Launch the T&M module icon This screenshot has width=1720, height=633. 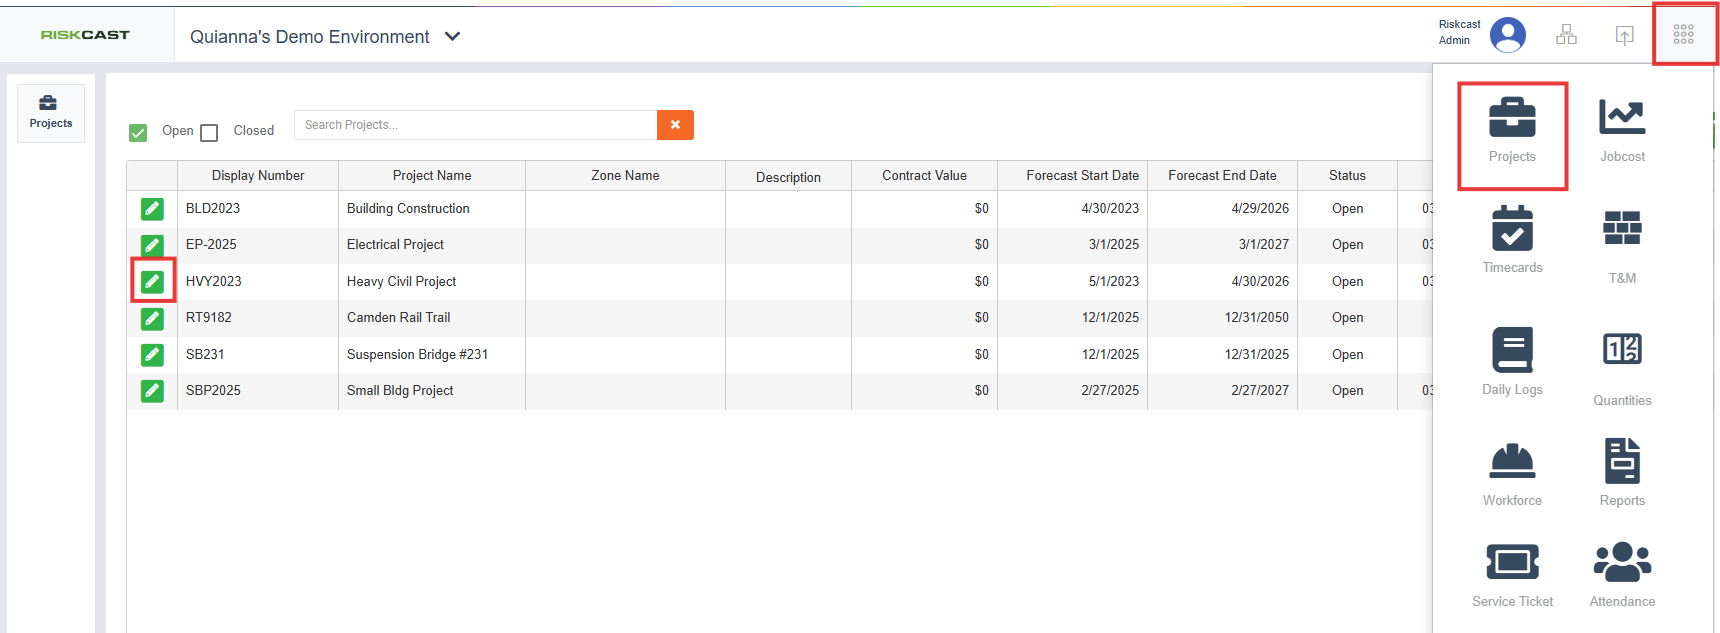click(x=1622, y=246)
